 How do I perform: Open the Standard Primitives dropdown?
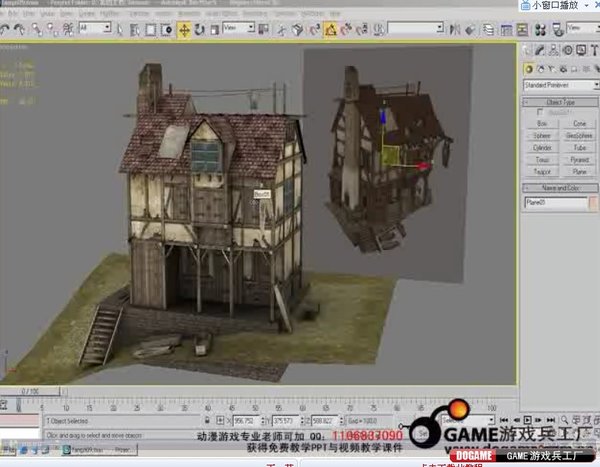(558, 86)
